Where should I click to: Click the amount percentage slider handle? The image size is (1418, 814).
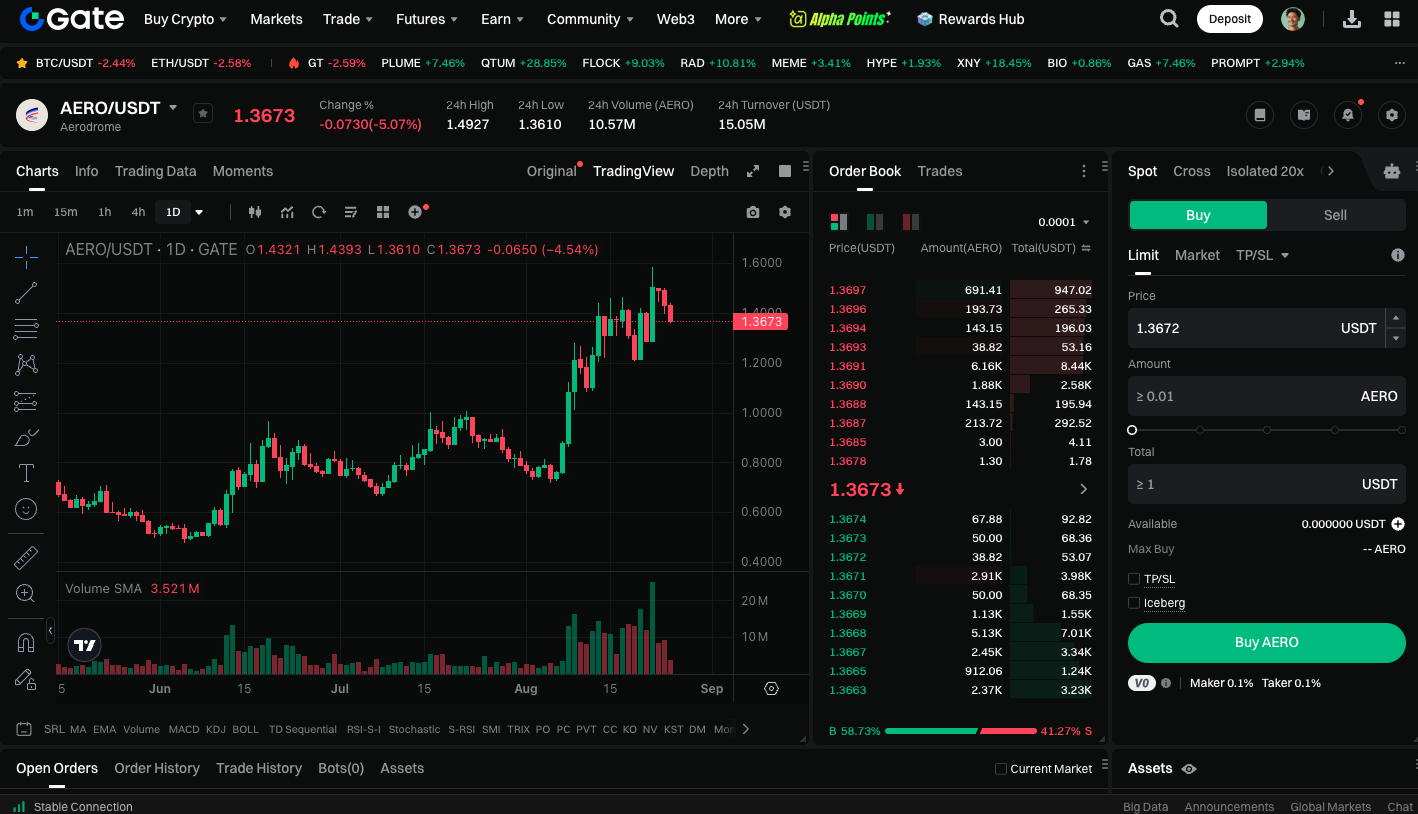point(1132,430)
